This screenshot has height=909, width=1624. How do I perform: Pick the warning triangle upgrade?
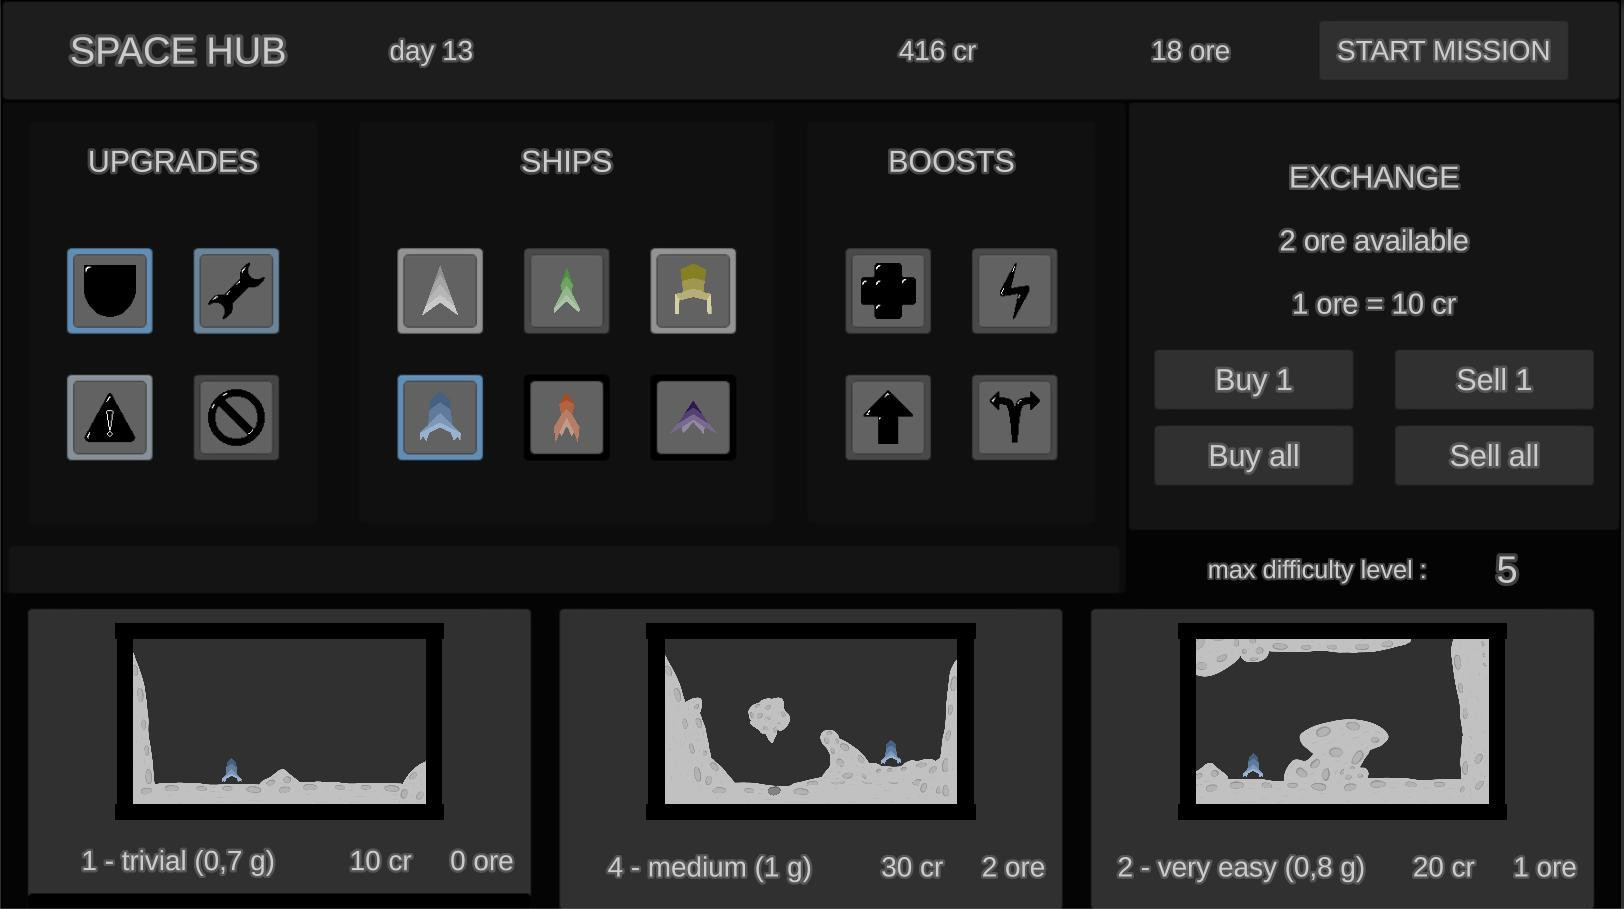coord(110,418)
